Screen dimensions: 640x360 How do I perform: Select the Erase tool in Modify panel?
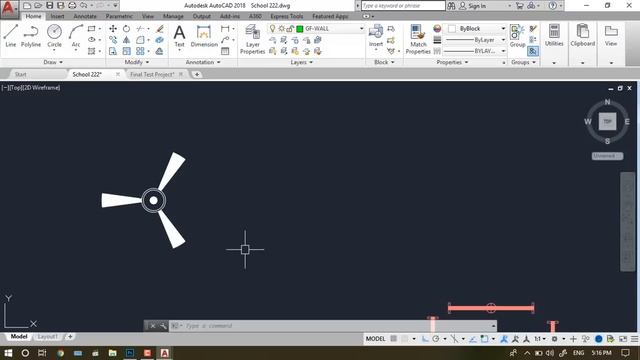(x=160, y=29)
